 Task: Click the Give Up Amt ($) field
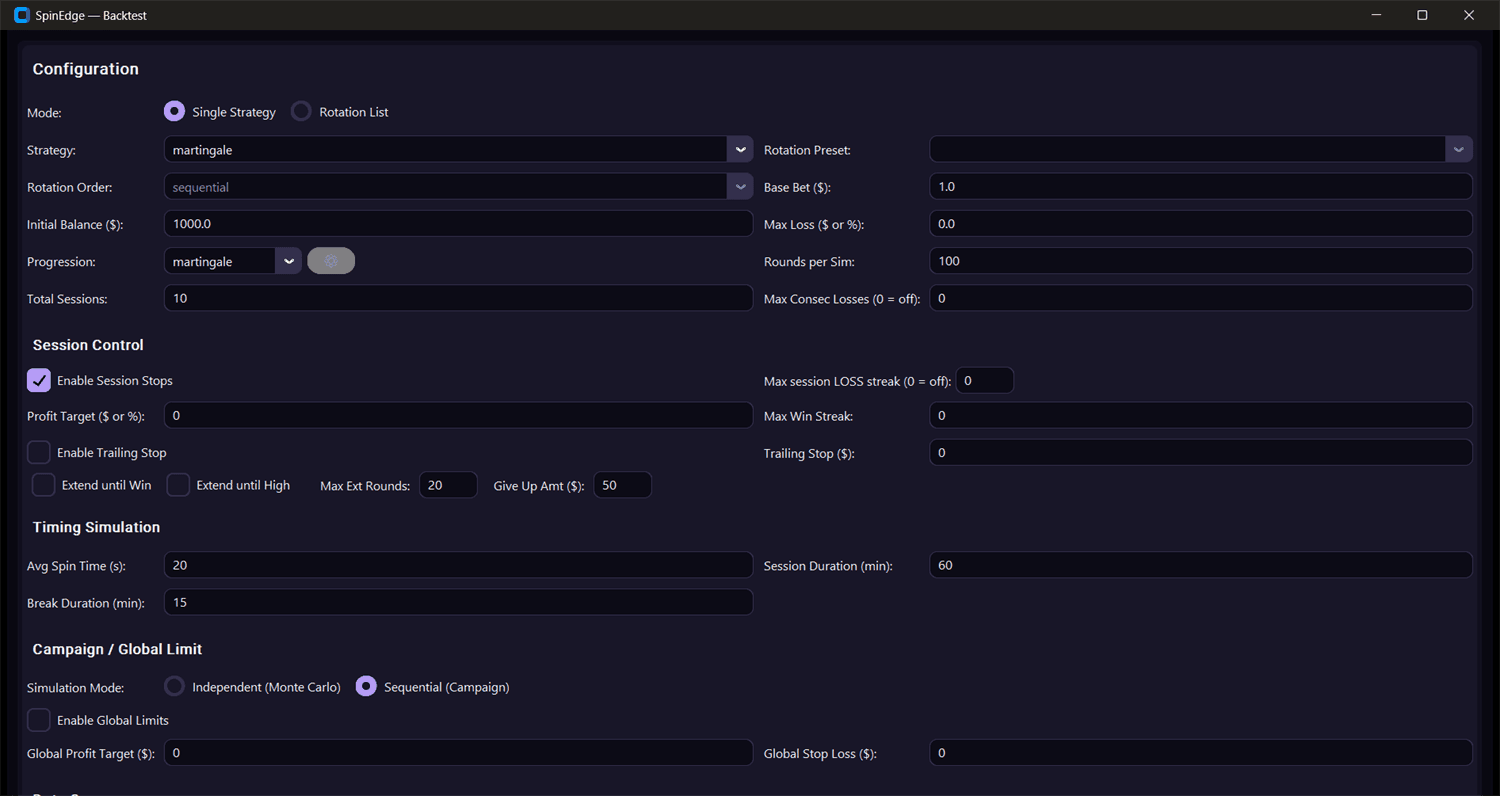[x=623, y=485]
